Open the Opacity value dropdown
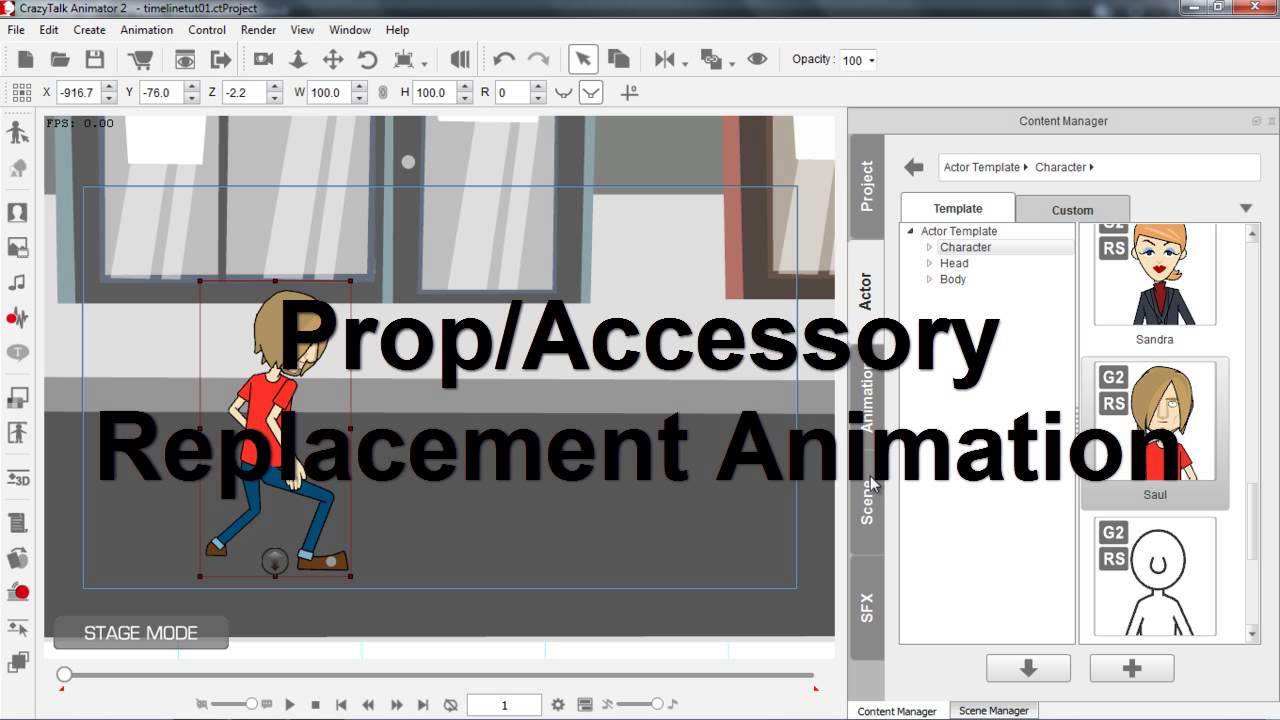Screen dimensions: 1280x720 pyautogui.click(x=871, y=61)
